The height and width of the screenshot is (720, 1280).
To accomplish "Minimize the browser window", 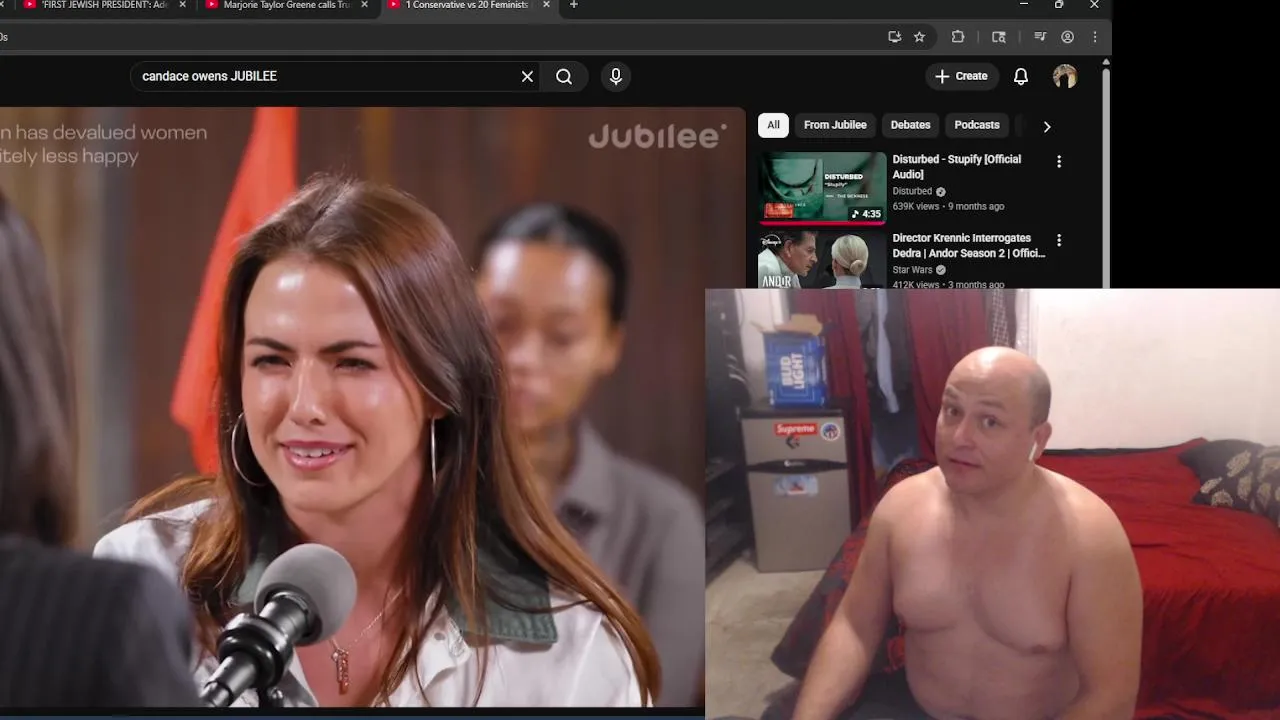I will pyautogui.click(x=1023, y=5).
